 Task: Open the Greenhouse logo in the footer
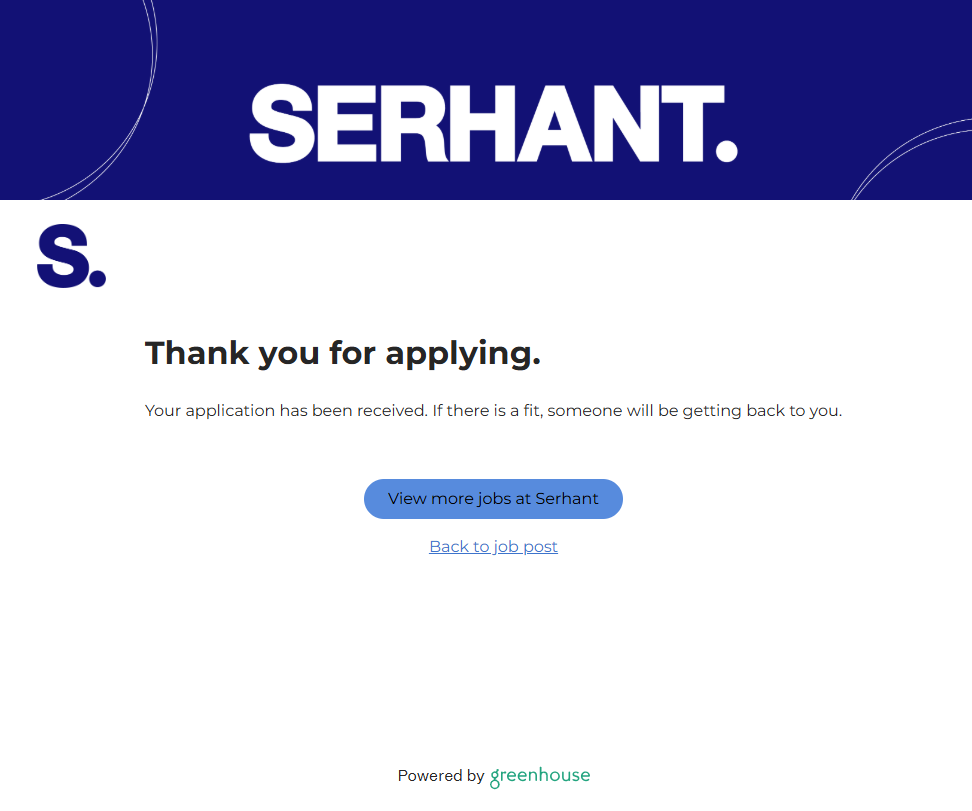click(x=540, y=776)
